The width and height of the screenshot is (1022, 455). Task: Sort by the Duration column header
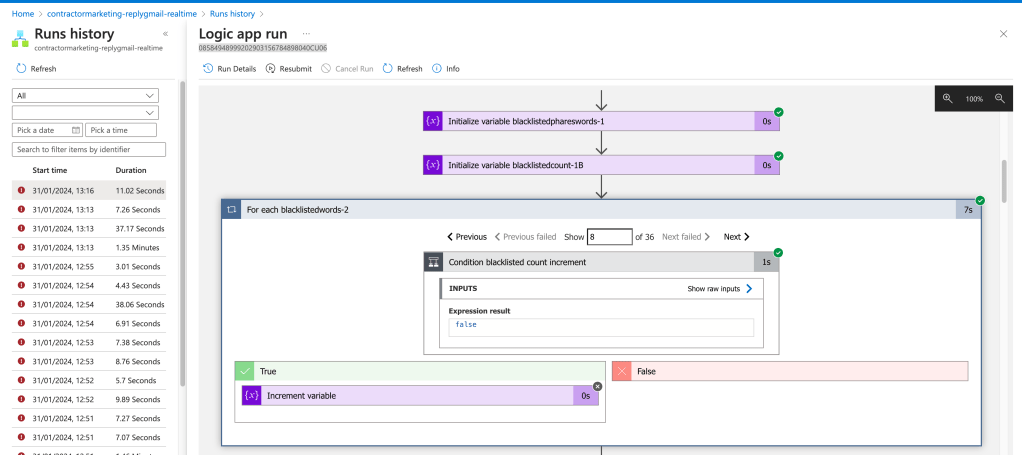click(x=131, y=170)
